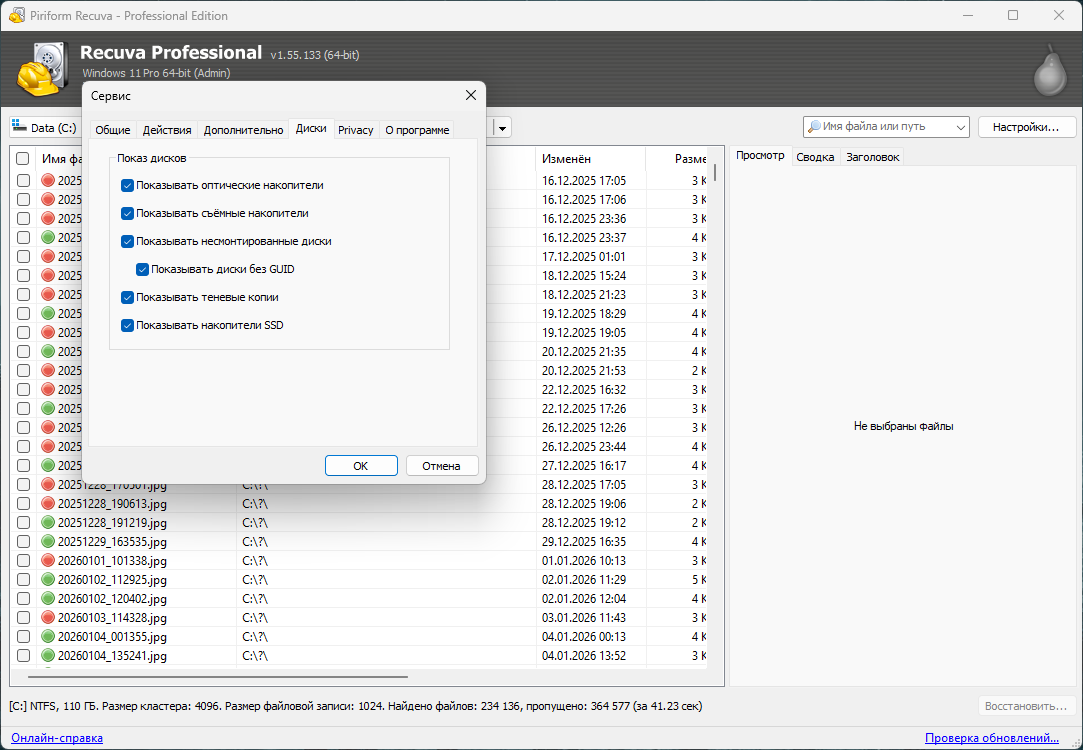Open О программе tab
Viewport: 1083px width, 750px height.
[416, 130]
